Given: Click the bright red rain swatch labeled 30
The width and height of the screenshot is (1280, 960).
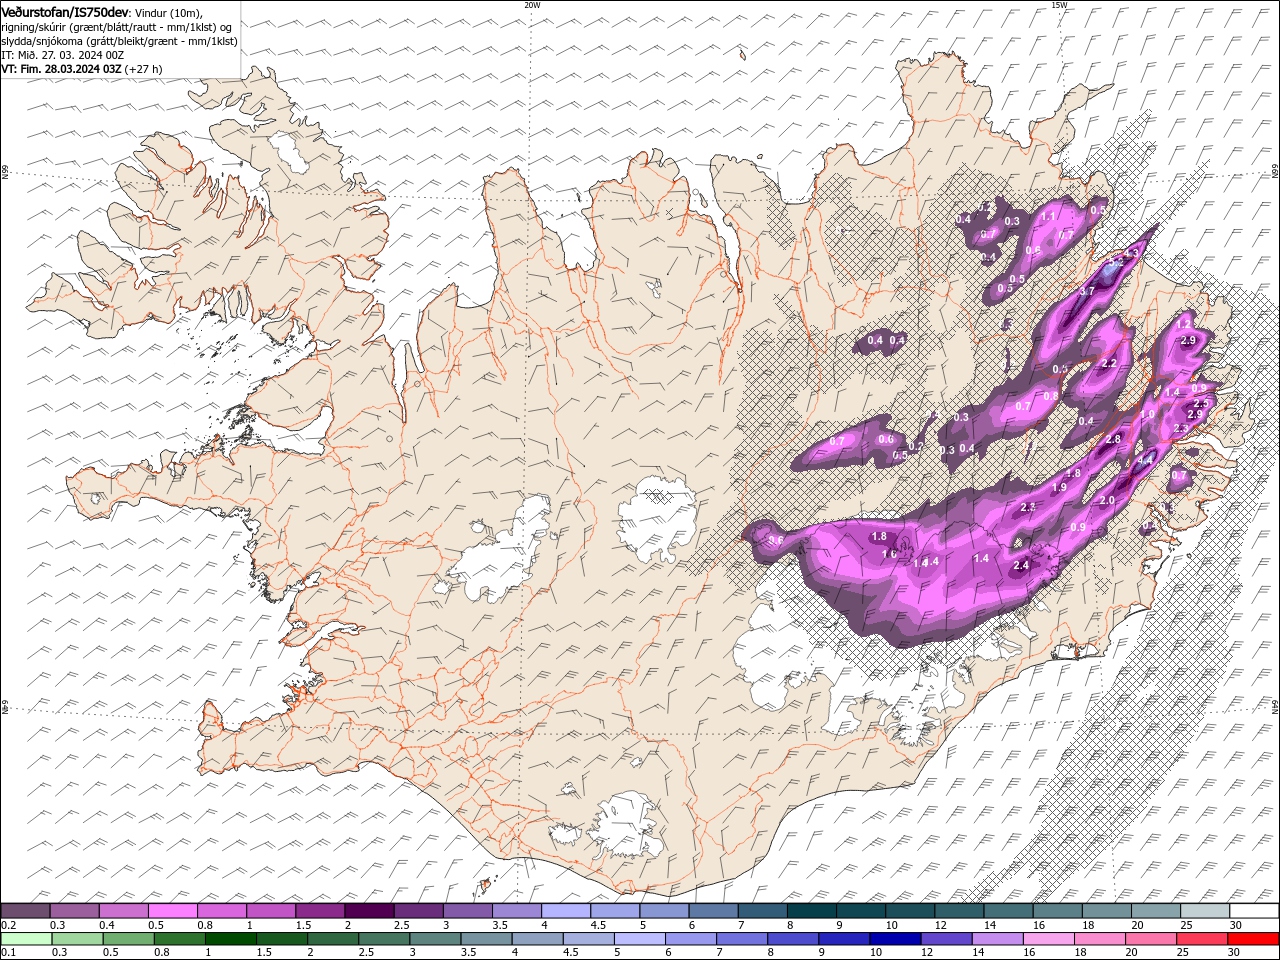Looking at the screenshot, I should click(1253, 939).
